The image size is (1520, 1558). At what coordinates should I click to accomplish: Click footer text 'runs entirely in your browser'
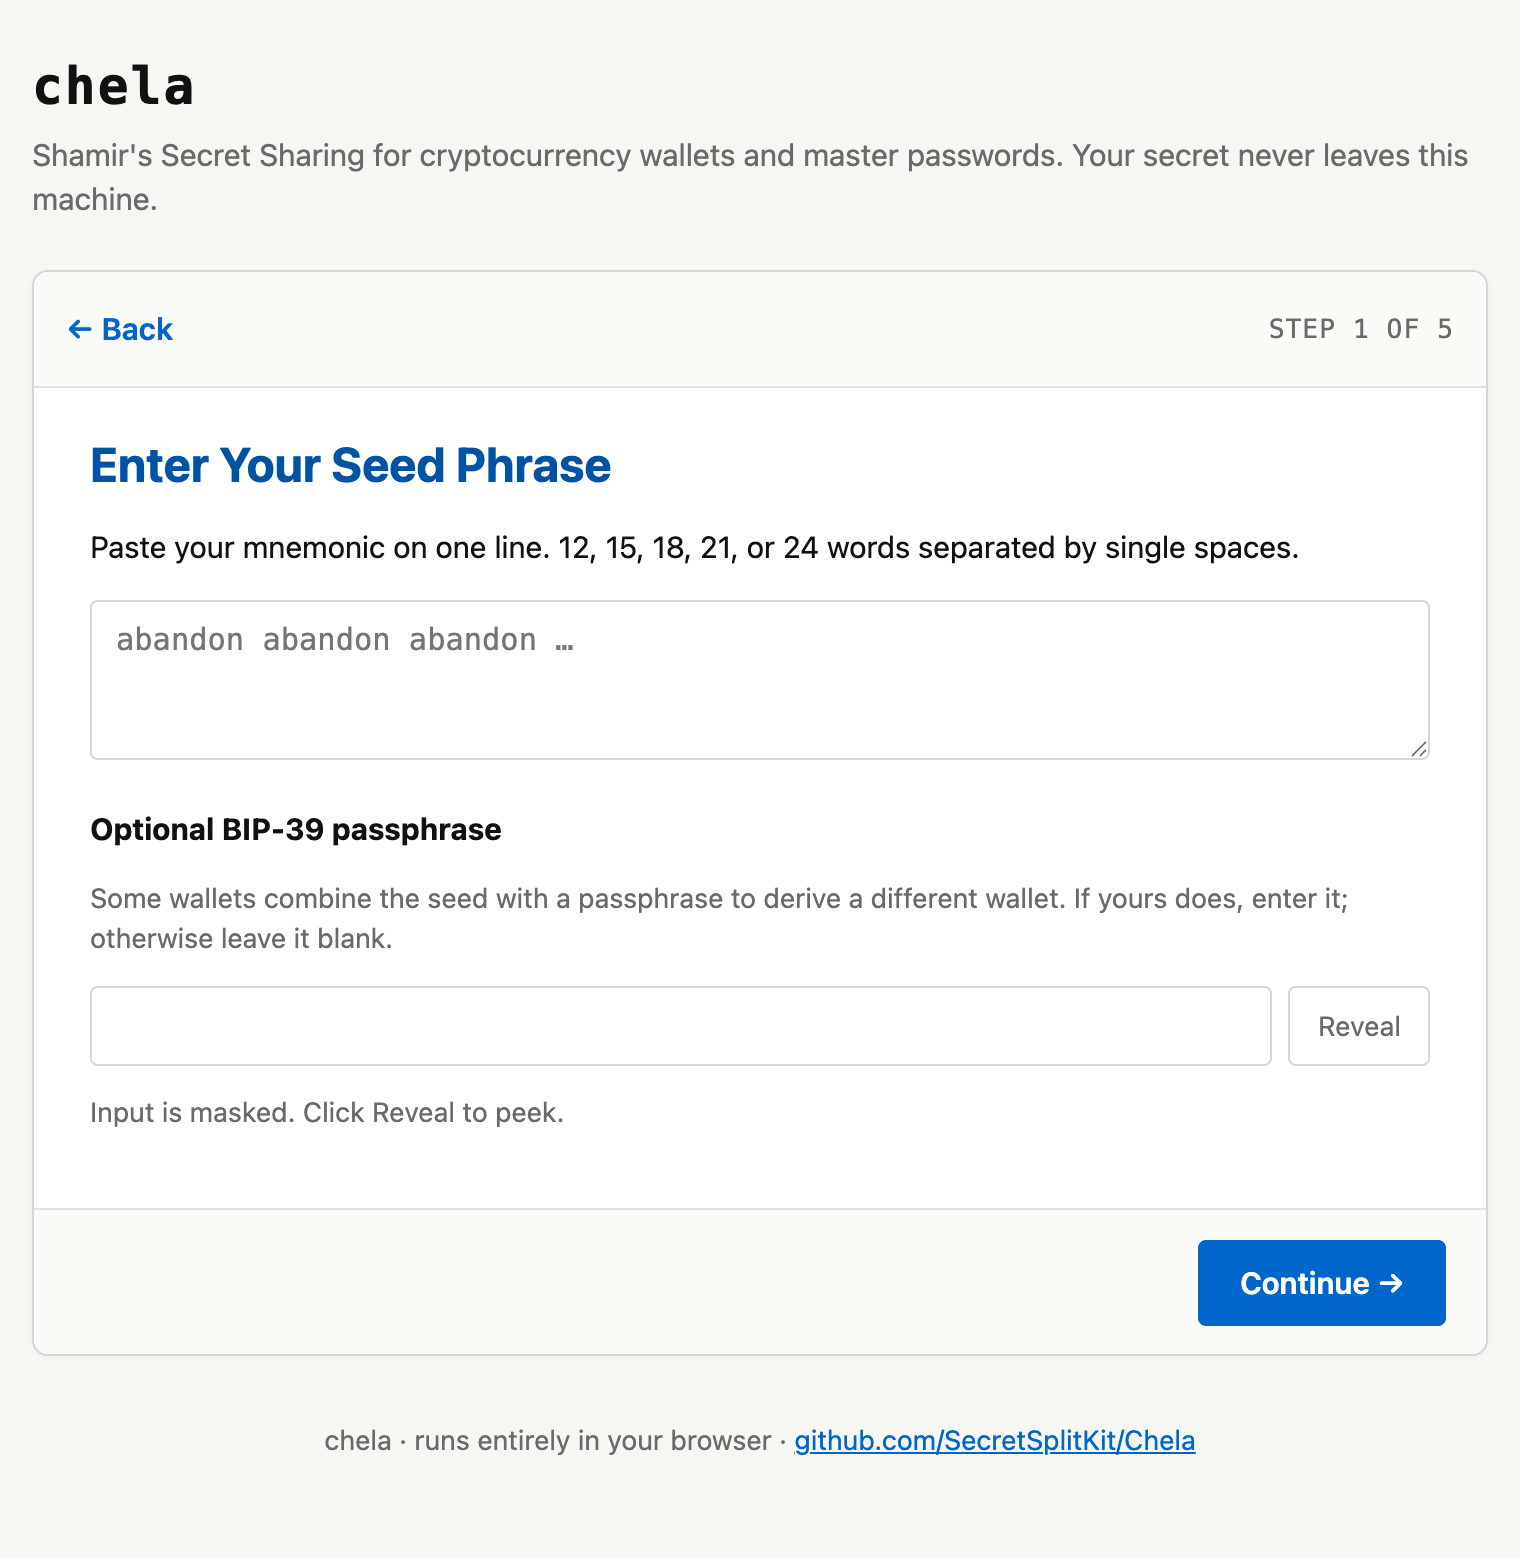(592, 1440)
